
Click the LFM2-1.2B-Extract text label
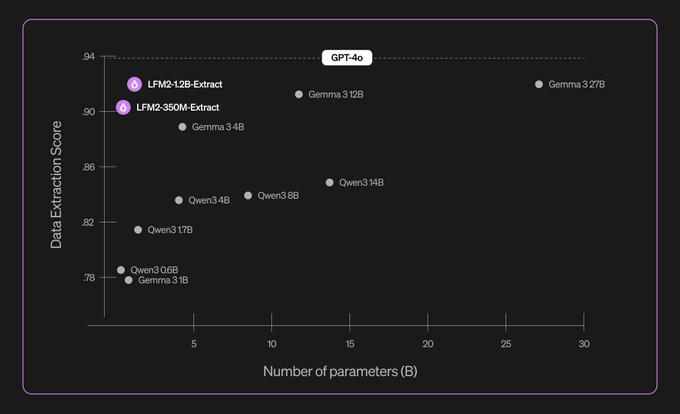click(185, 84)
